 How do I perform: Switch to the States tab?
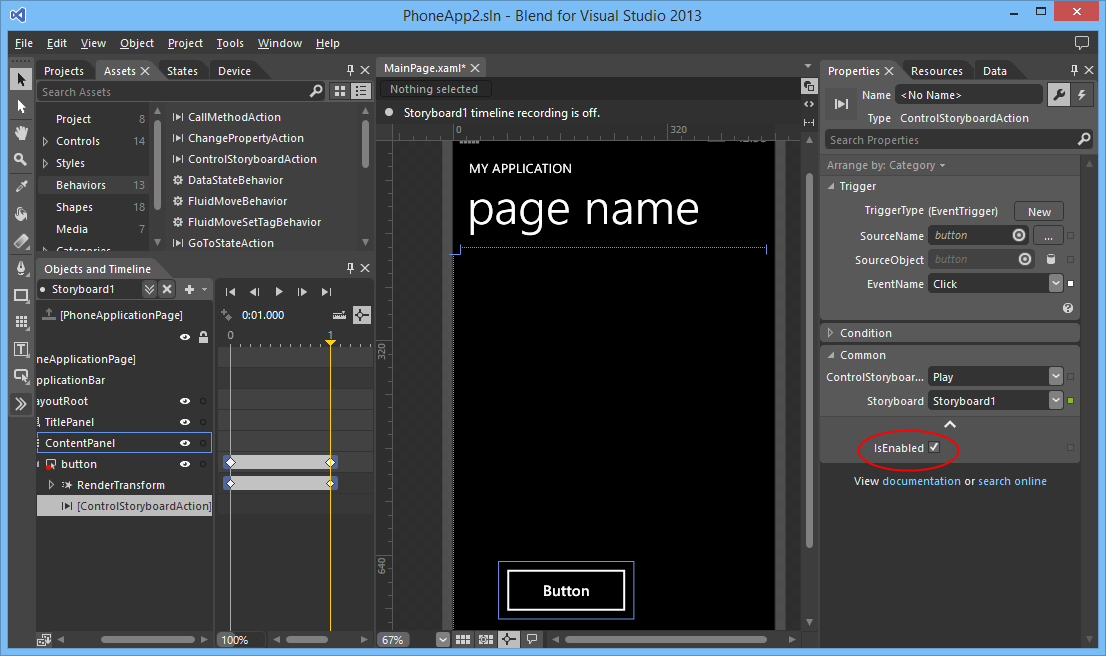[182, 71]
